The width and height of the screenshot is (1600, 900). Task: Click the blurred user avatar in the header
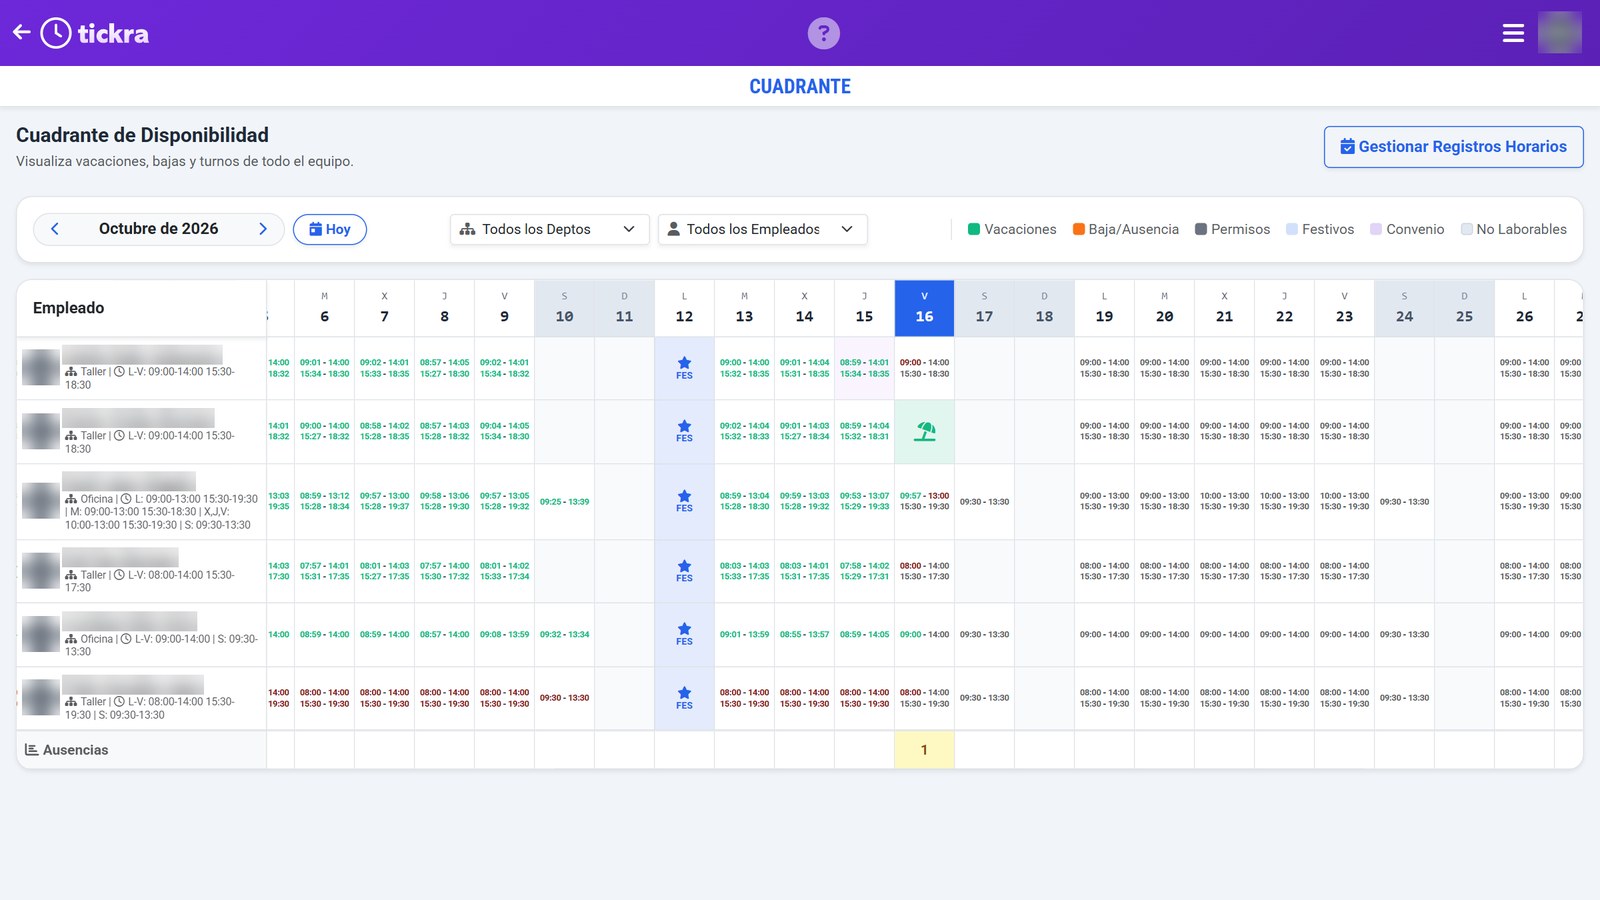tap(1559, 33)
